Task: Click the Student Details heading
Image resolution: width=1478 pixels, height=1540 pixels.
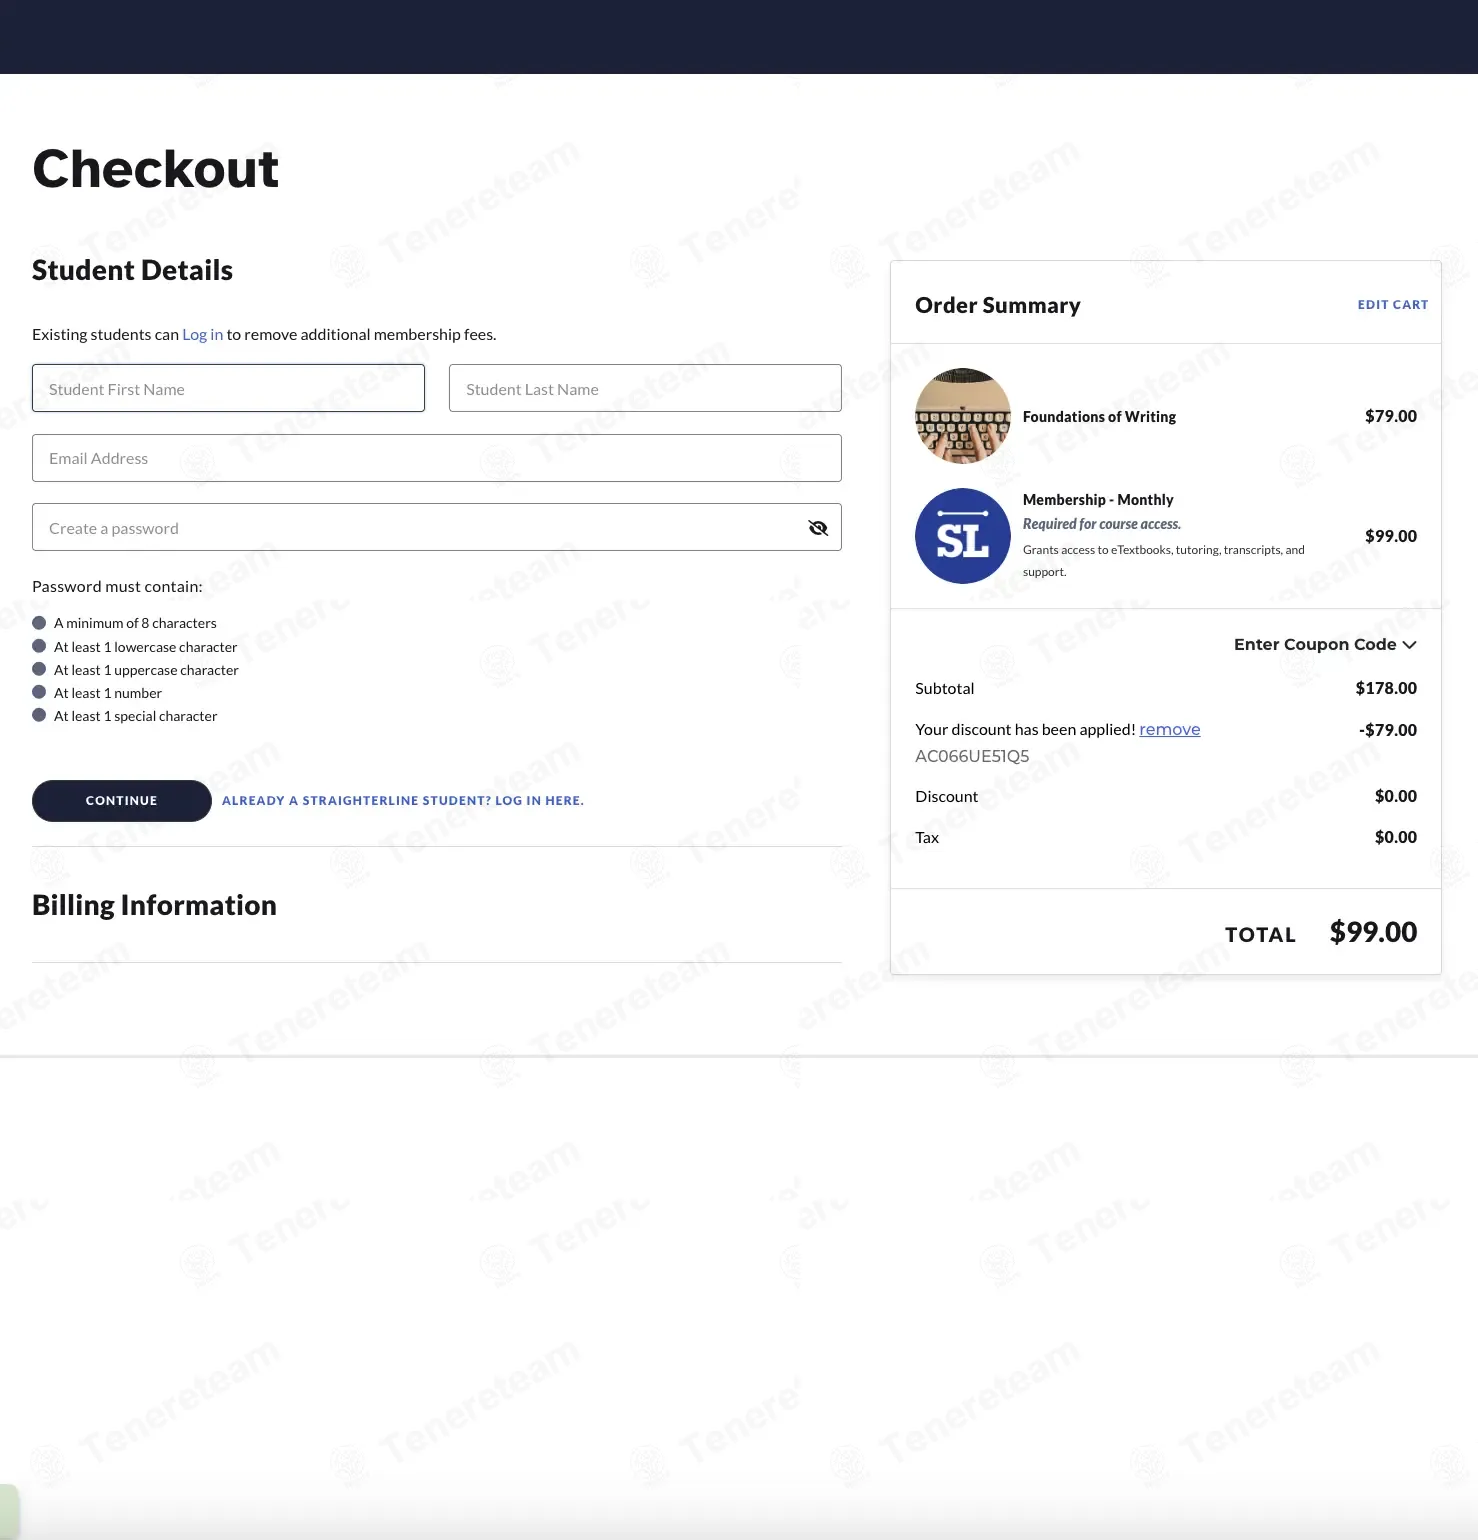Action: pos(132,270)
